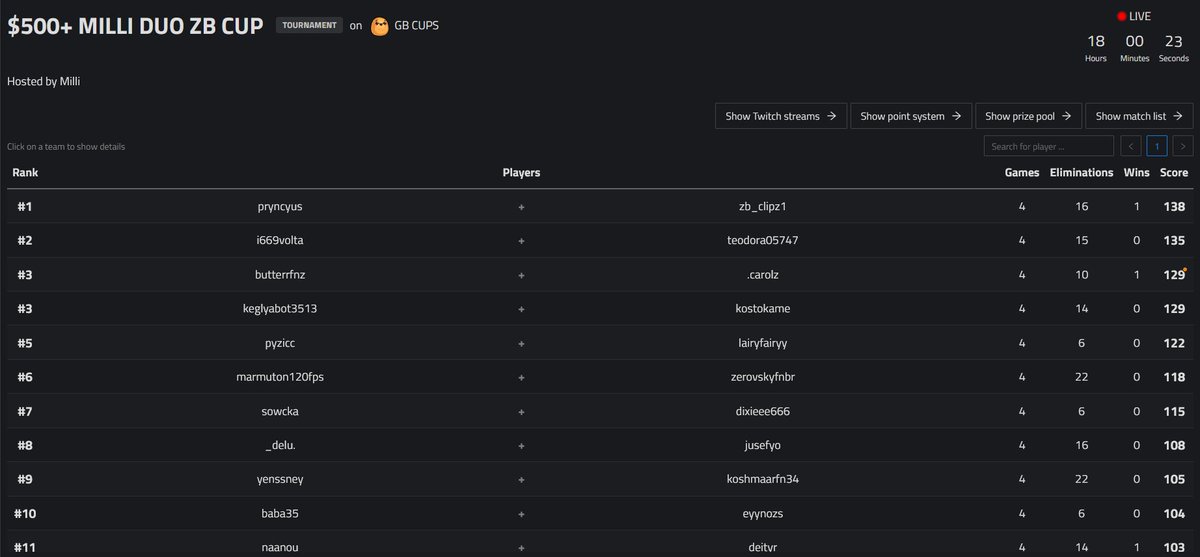This screenshot has height=557, width=1200.
Task: Click the Hosted by Milli text
Action: (43, 81)
